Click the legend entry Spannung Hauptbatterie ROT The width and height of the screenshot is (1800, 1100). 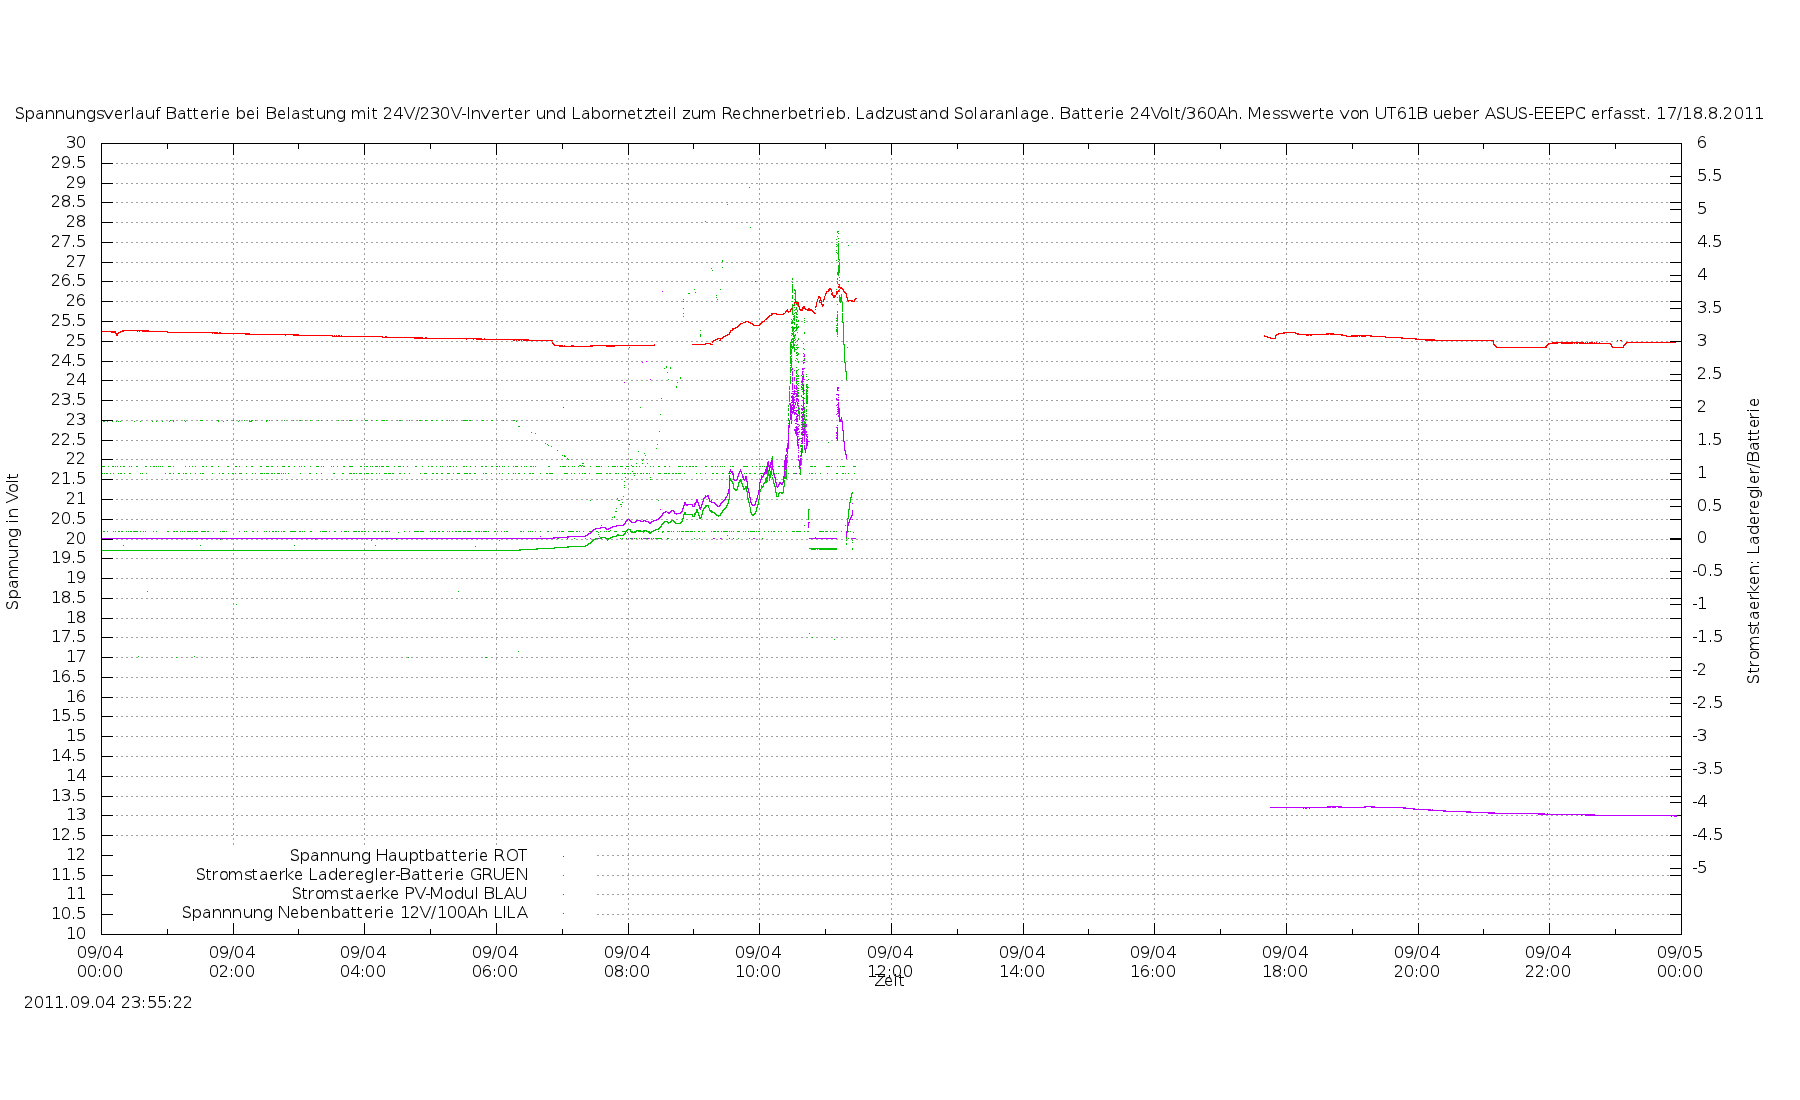[x=408, y=855]
